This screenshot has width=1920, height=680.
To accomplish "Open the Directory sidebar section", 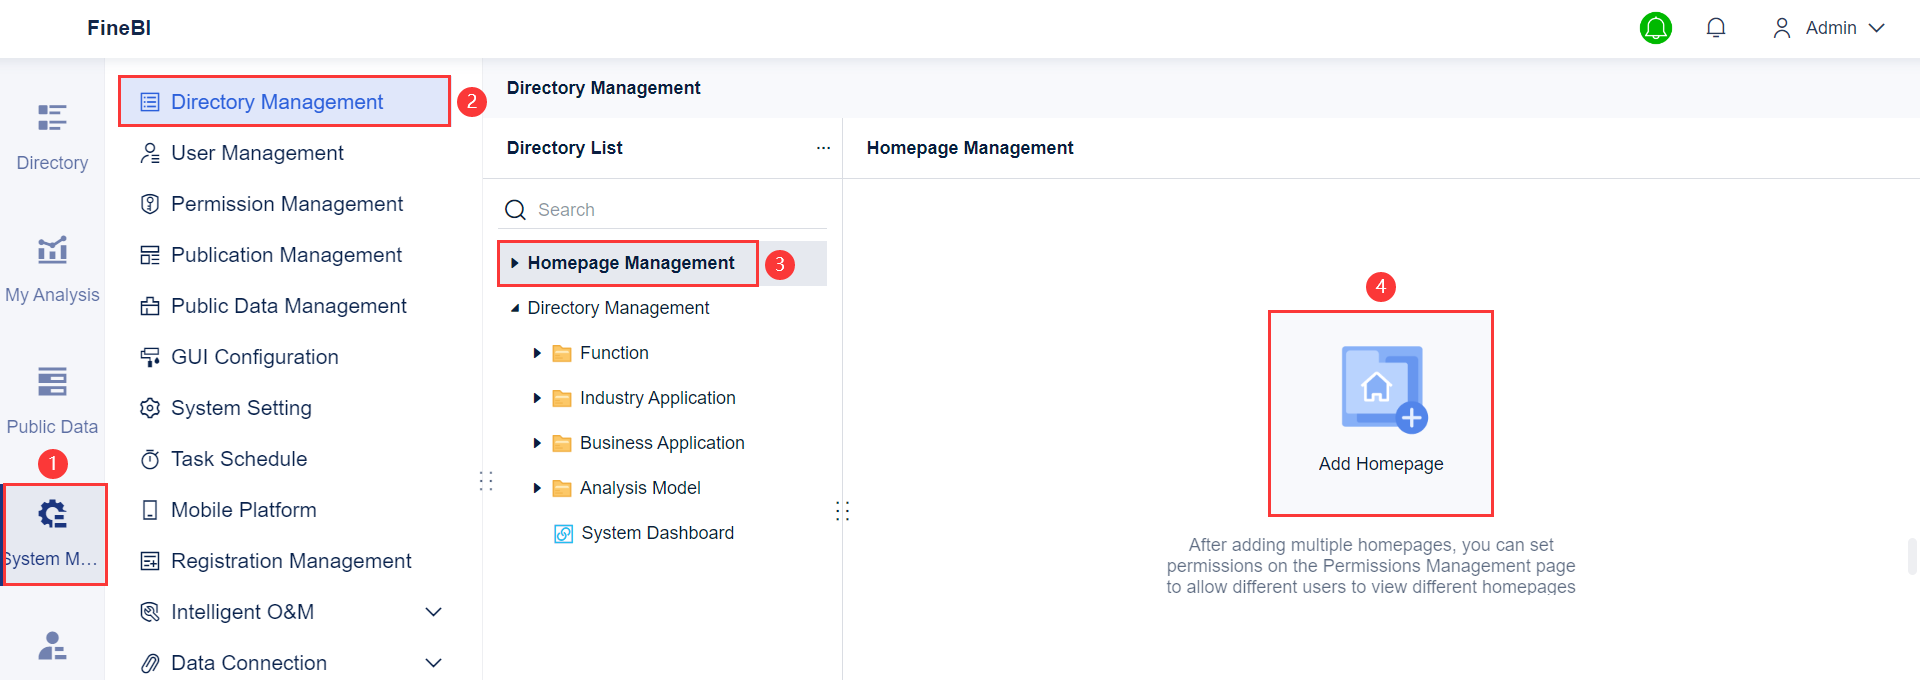I will pyautogui.click(x=52, y=138).
